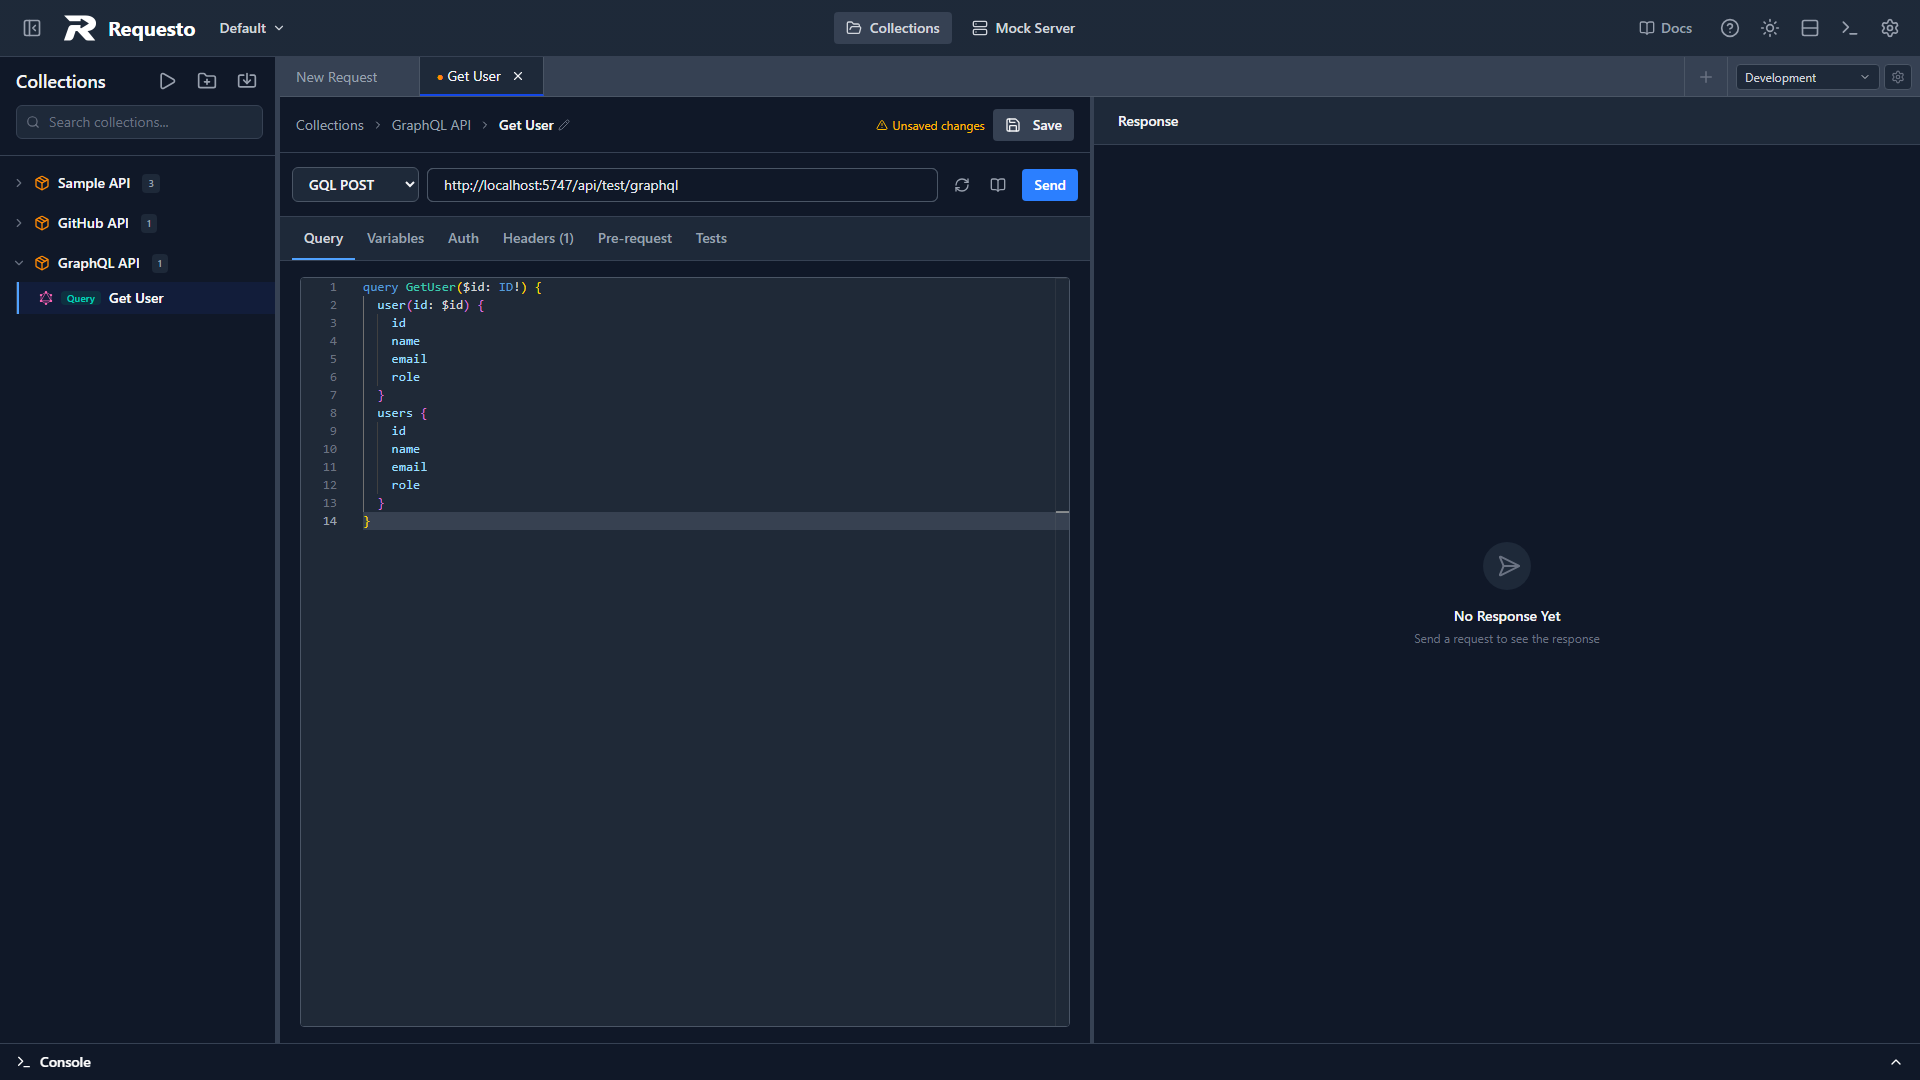Click the Collections header button
The height and width of the screenshot is (1080, 1920).
coord(892,28)
